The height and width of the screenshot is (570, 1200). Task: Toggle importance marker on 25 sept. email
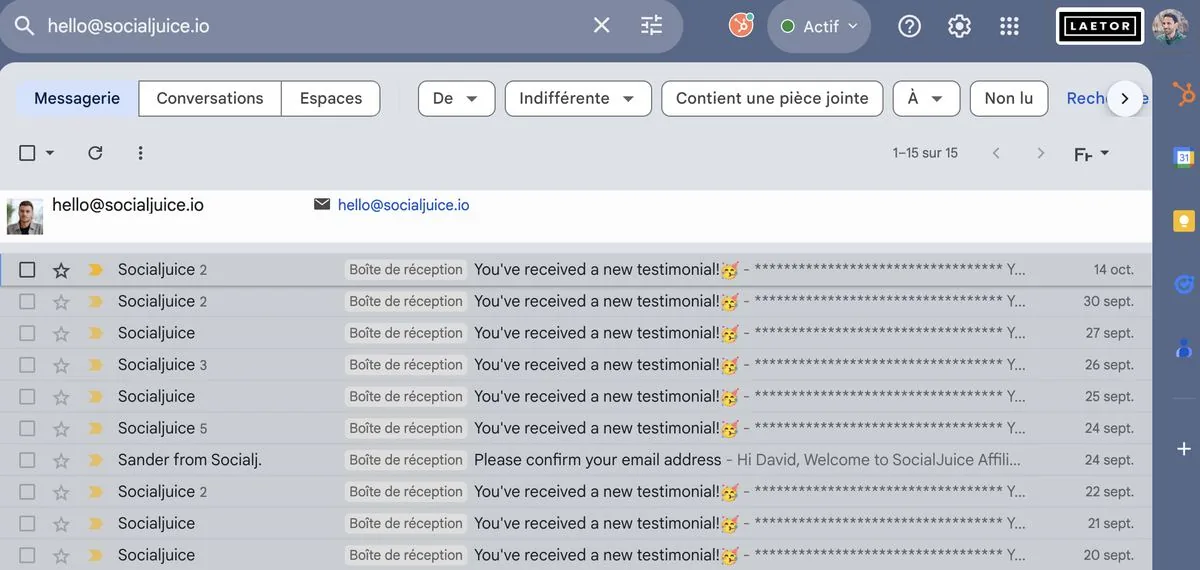tap(96, 397)
